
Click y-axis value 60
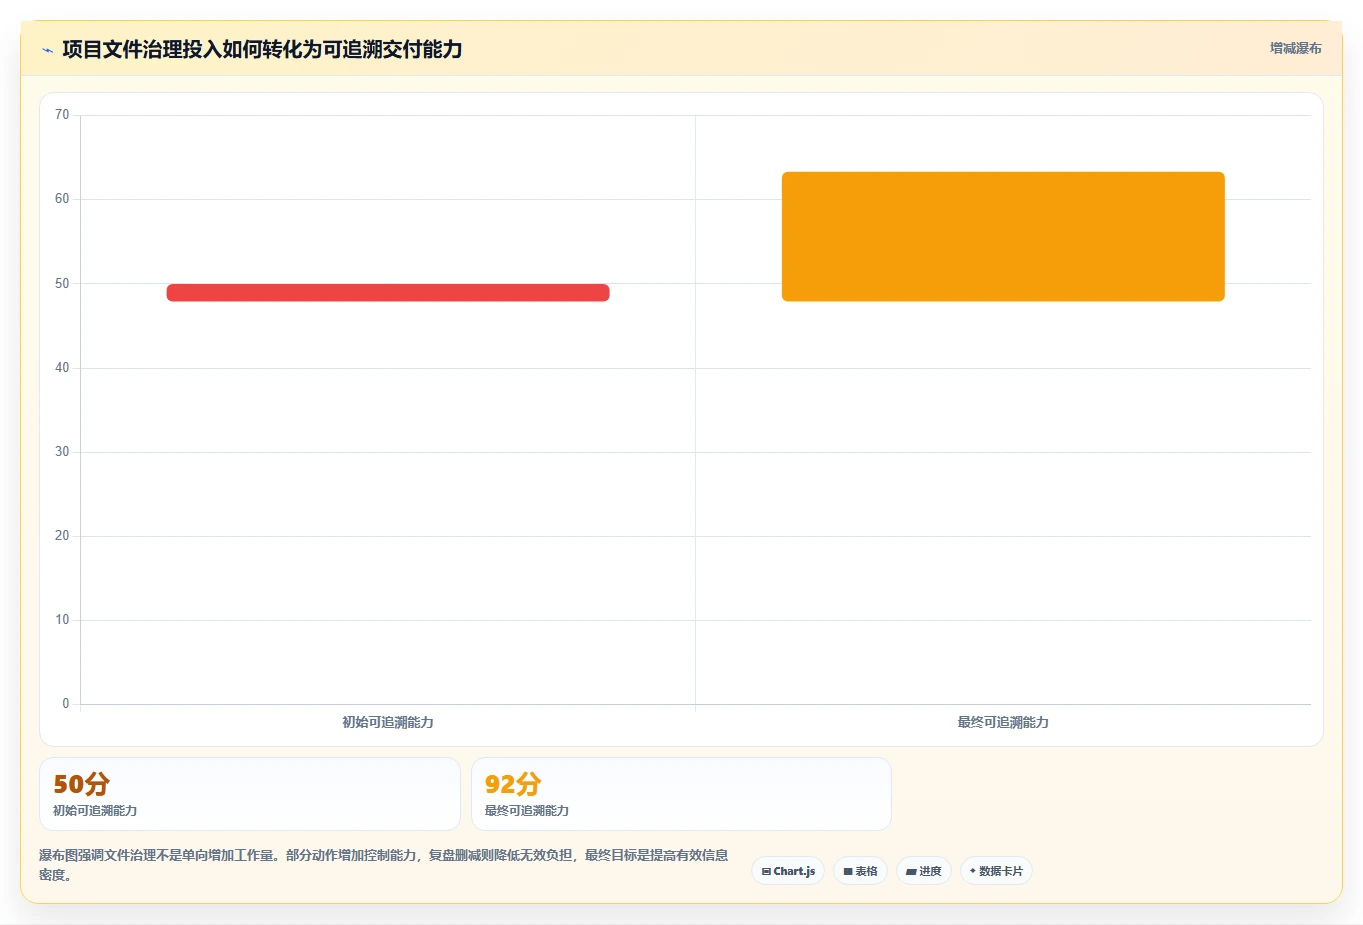pyautogui.click(x=62, y=199)
